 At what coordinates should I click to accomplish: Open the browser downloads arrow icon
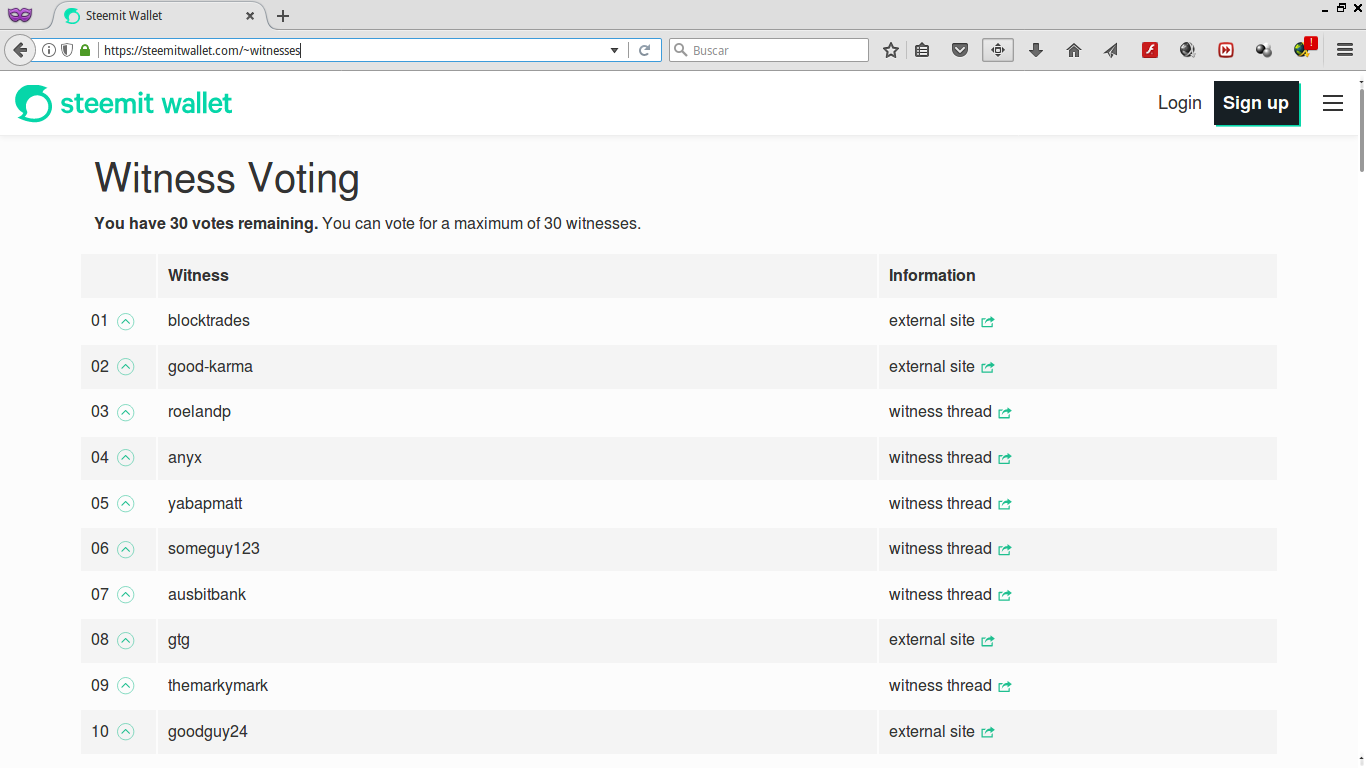click(x=1036, y=50)
